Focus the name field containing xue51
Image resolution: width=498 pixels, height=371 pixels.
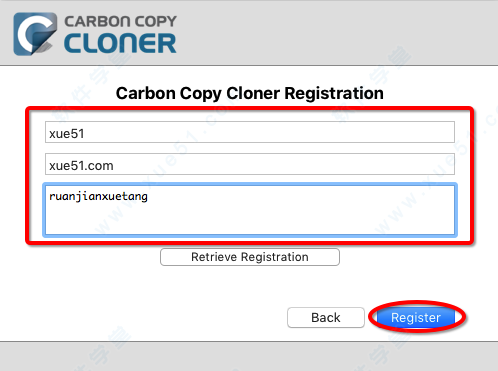(250, 132)
